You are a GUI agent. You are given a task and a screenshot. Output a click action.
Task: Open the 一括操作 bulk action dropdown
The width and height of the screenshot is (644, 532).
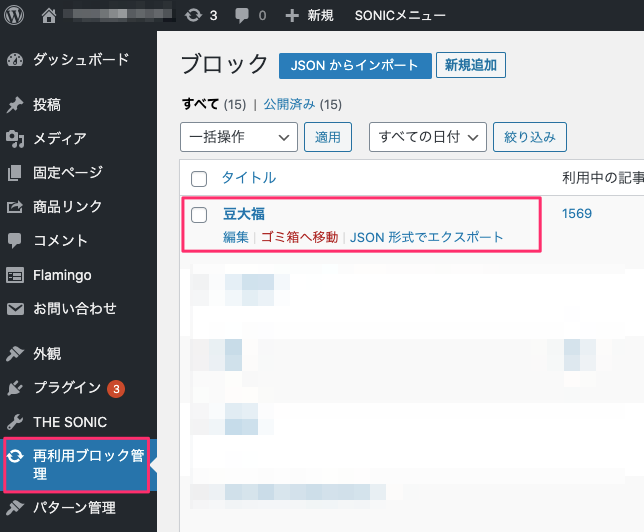click(x=239, y=137)
